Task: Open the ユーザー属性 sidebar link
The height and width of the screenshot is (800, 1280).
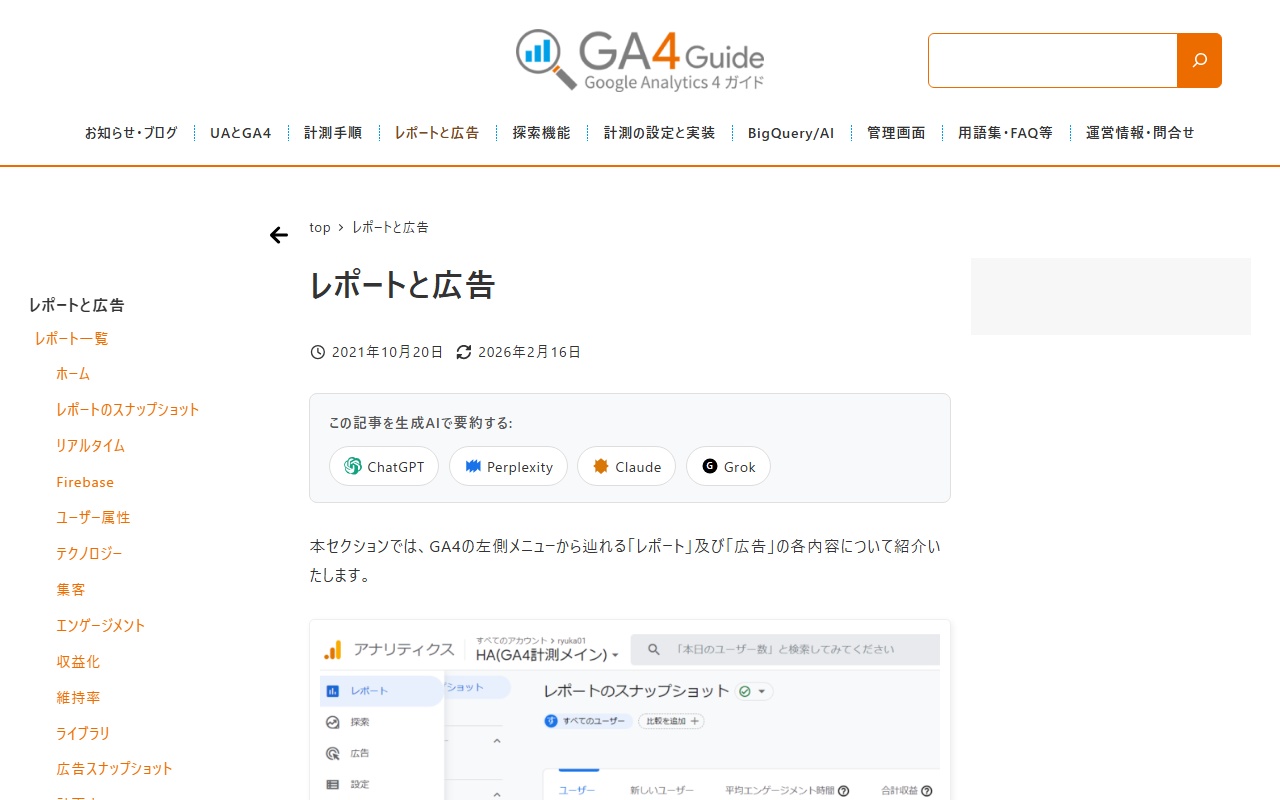Action: pos(93,517)
